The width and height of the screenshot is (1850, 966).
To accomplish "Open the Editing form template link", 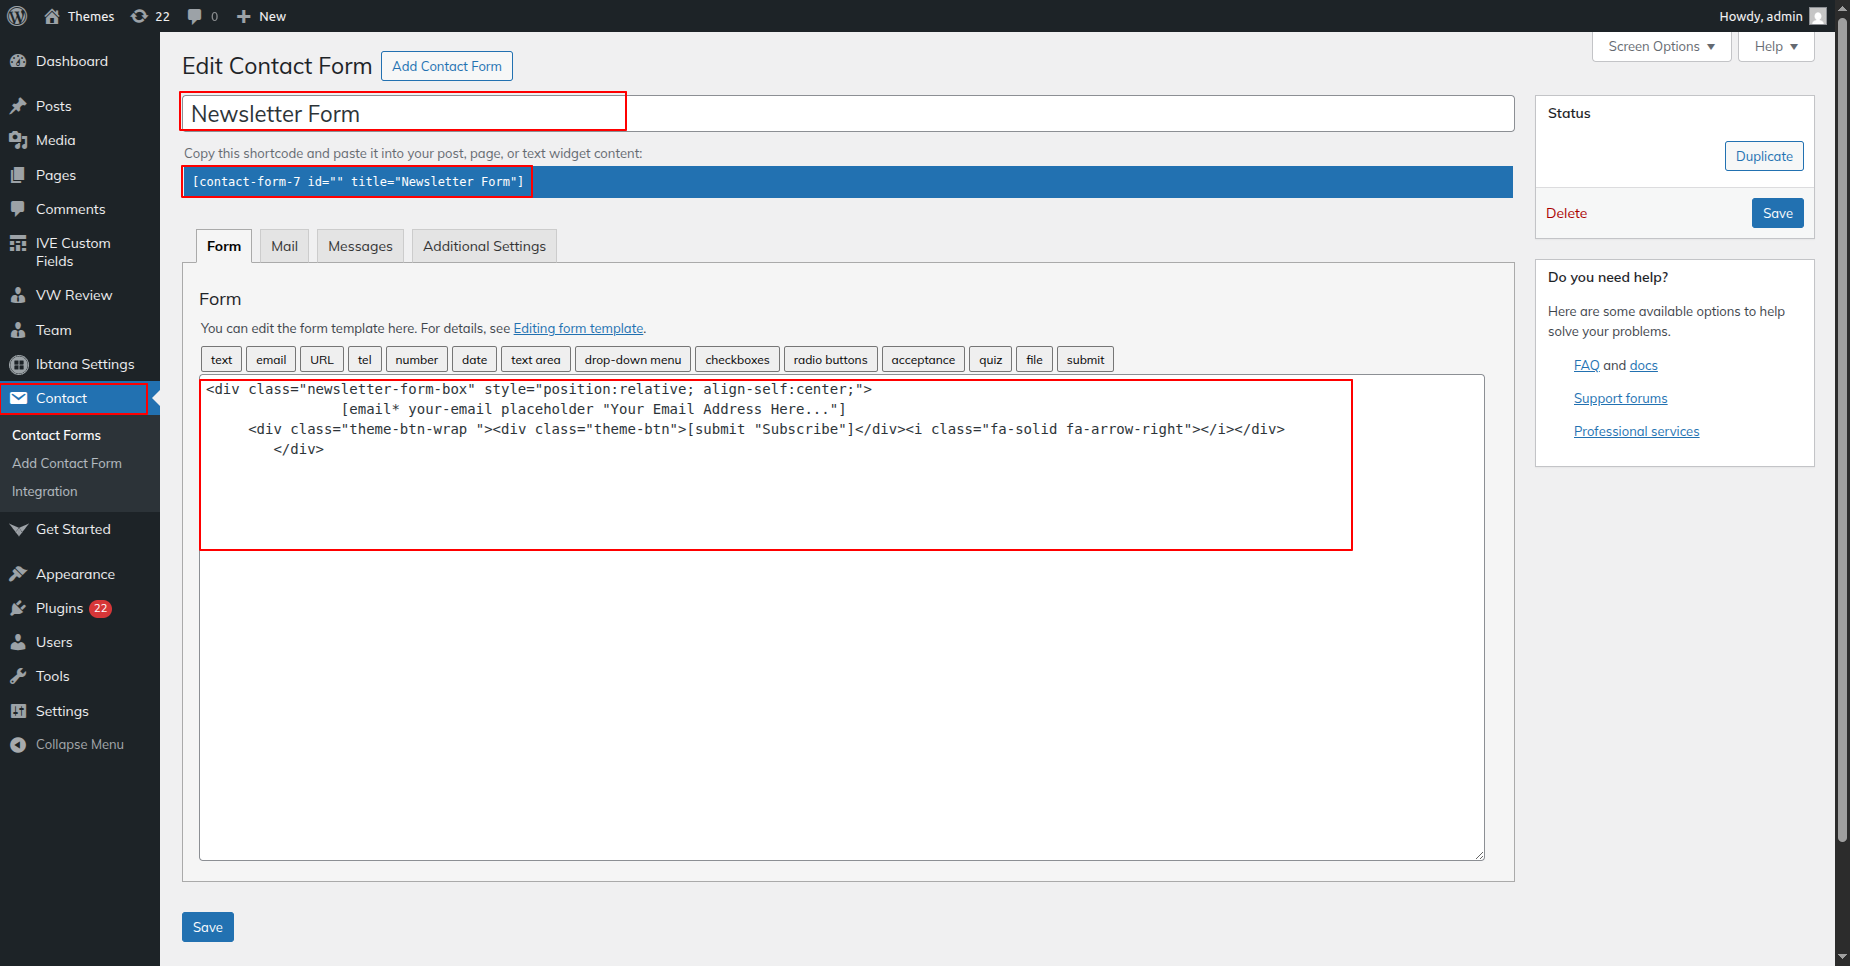I will pos(578,328).
